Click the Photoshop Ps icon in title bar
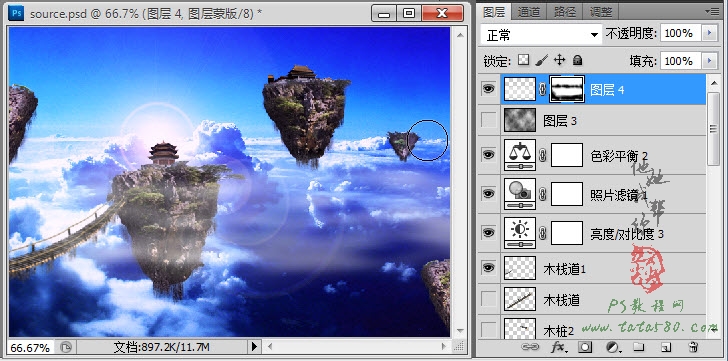Viewport: 728px width, 361px height. coord(17,12)
